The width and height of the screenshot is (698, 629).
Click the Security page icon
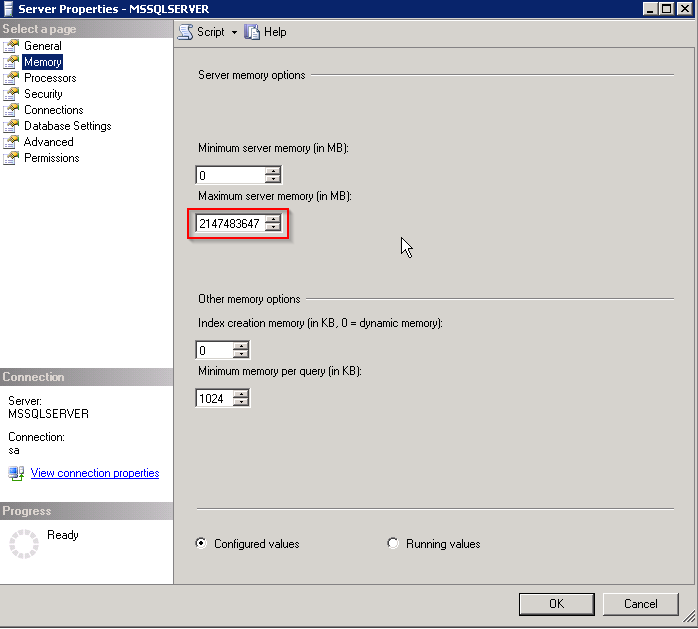point(11,94)
